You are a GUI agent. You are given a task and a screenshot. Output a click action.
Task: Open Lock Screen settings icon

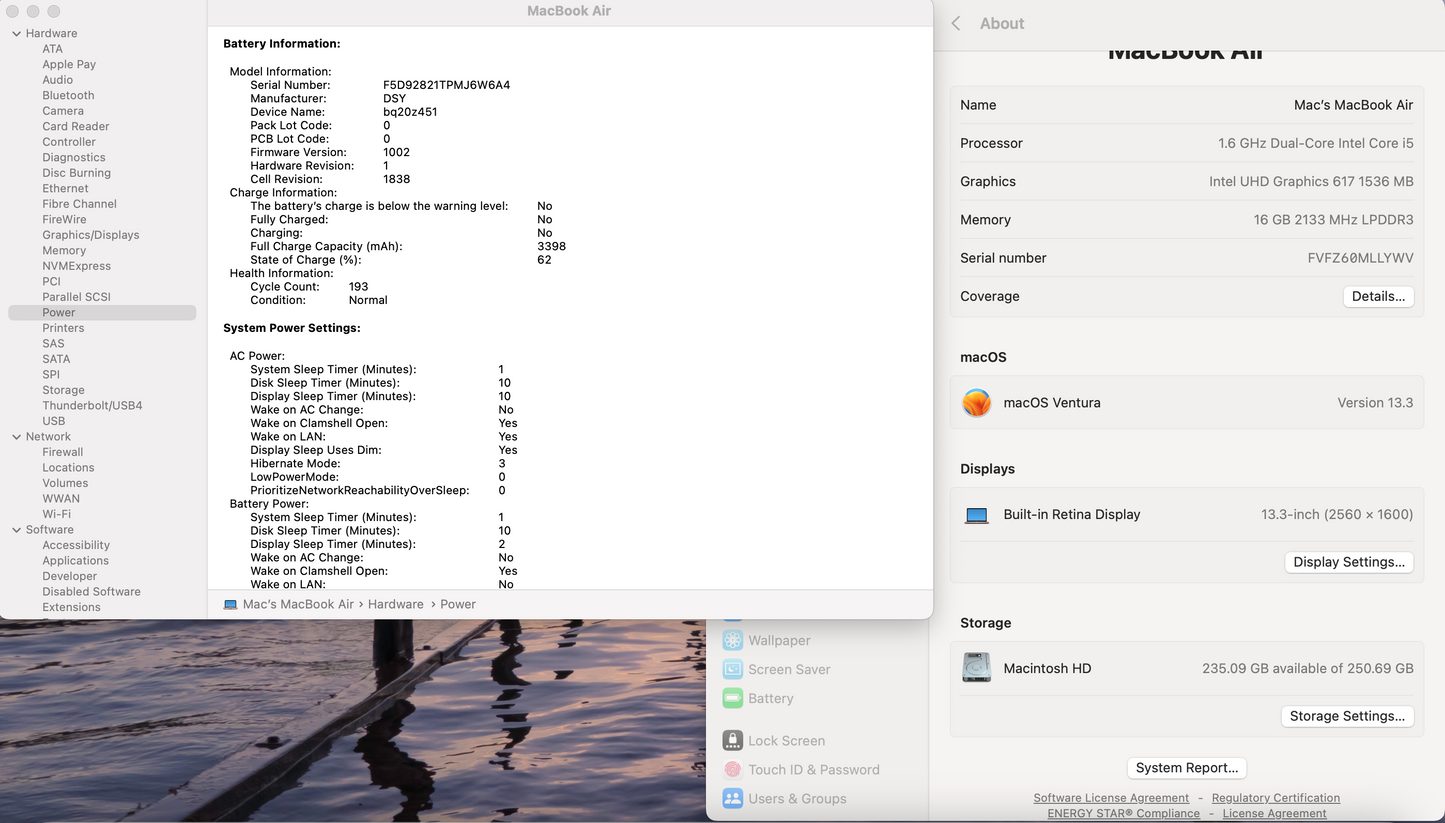[733, 741]
